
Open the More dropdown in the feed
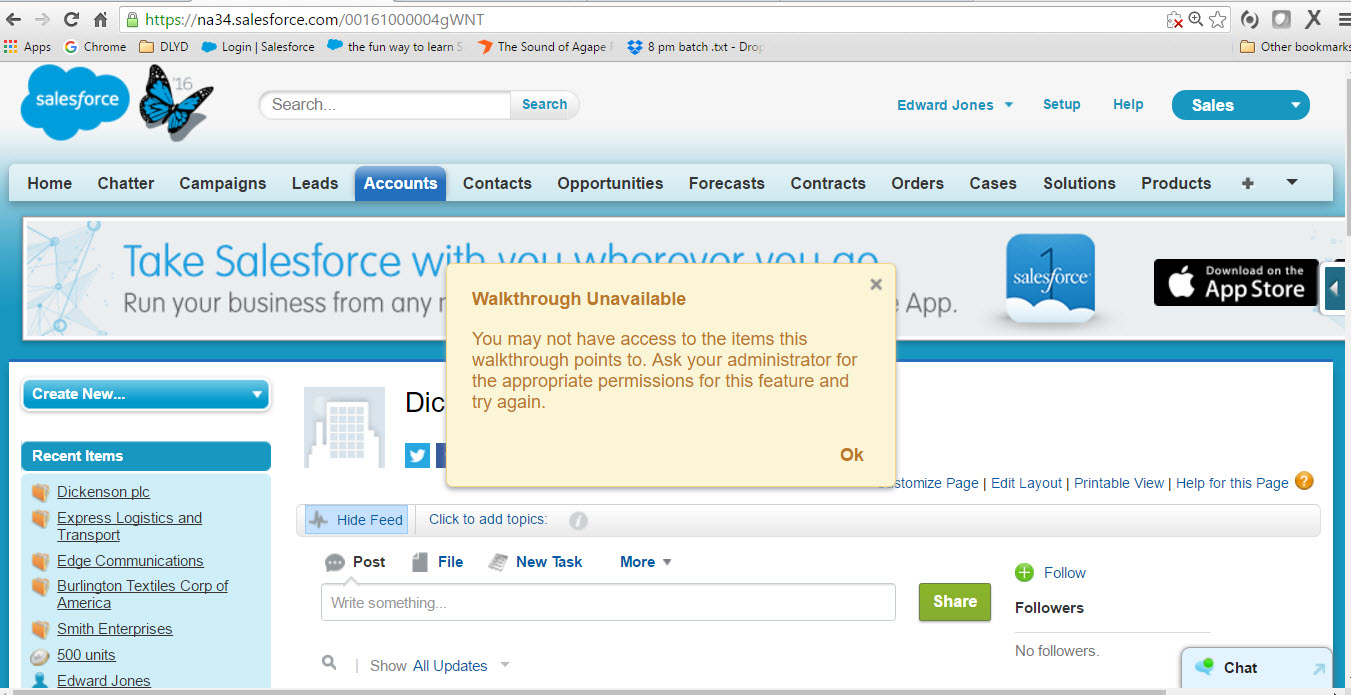pyautogui.click(x=644, y=561)
